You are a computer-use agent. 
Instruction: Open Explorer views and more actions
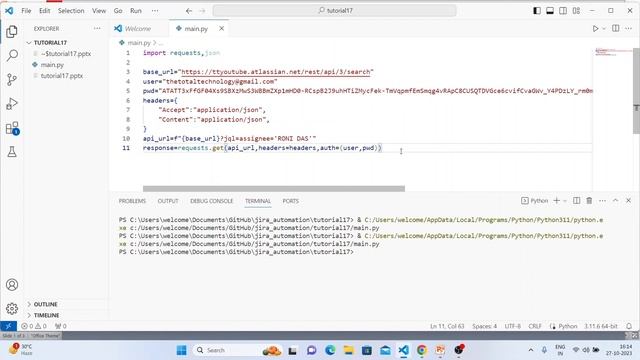pyautogui.click(x=97, y=28)
